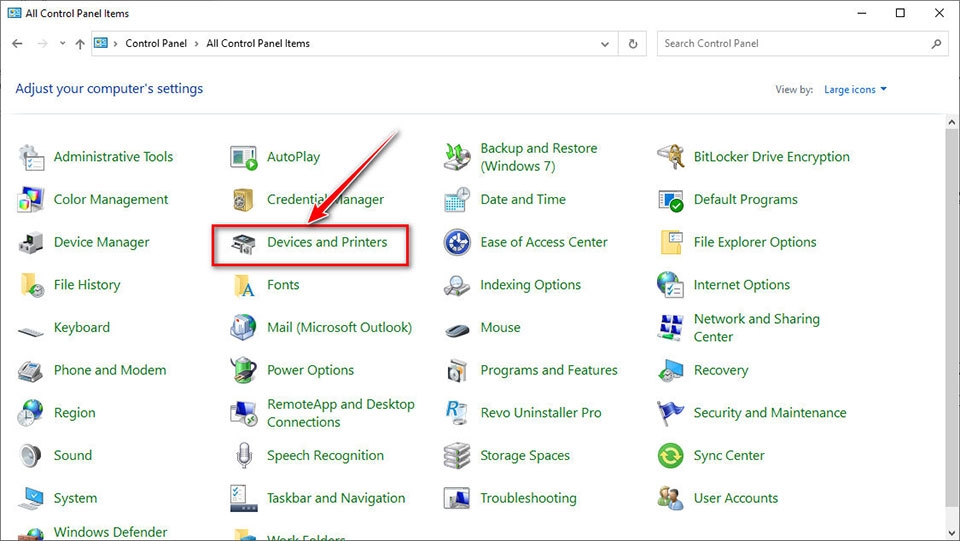Screen dimensions: 960x541
Task: Click the Backup and Restore icon
Action: (x=457, y=157)
